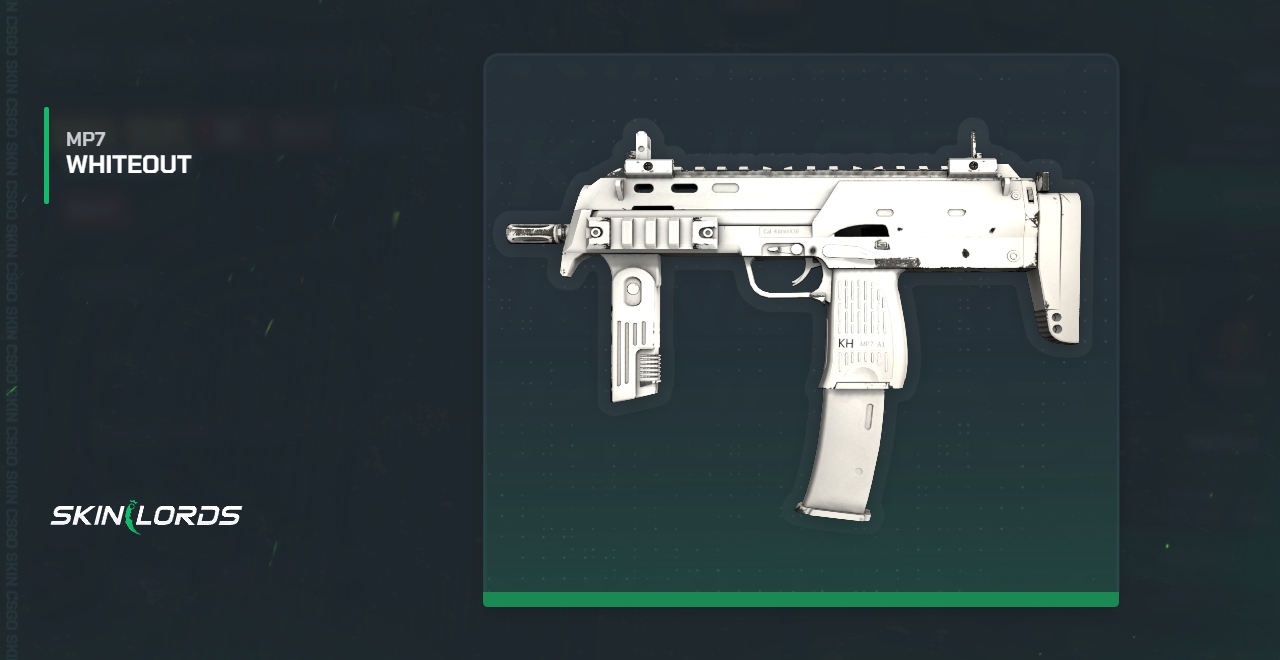The image size is (1280, 660).
Task: Click the retractable stock of the gun
Action: [1056, 267]
